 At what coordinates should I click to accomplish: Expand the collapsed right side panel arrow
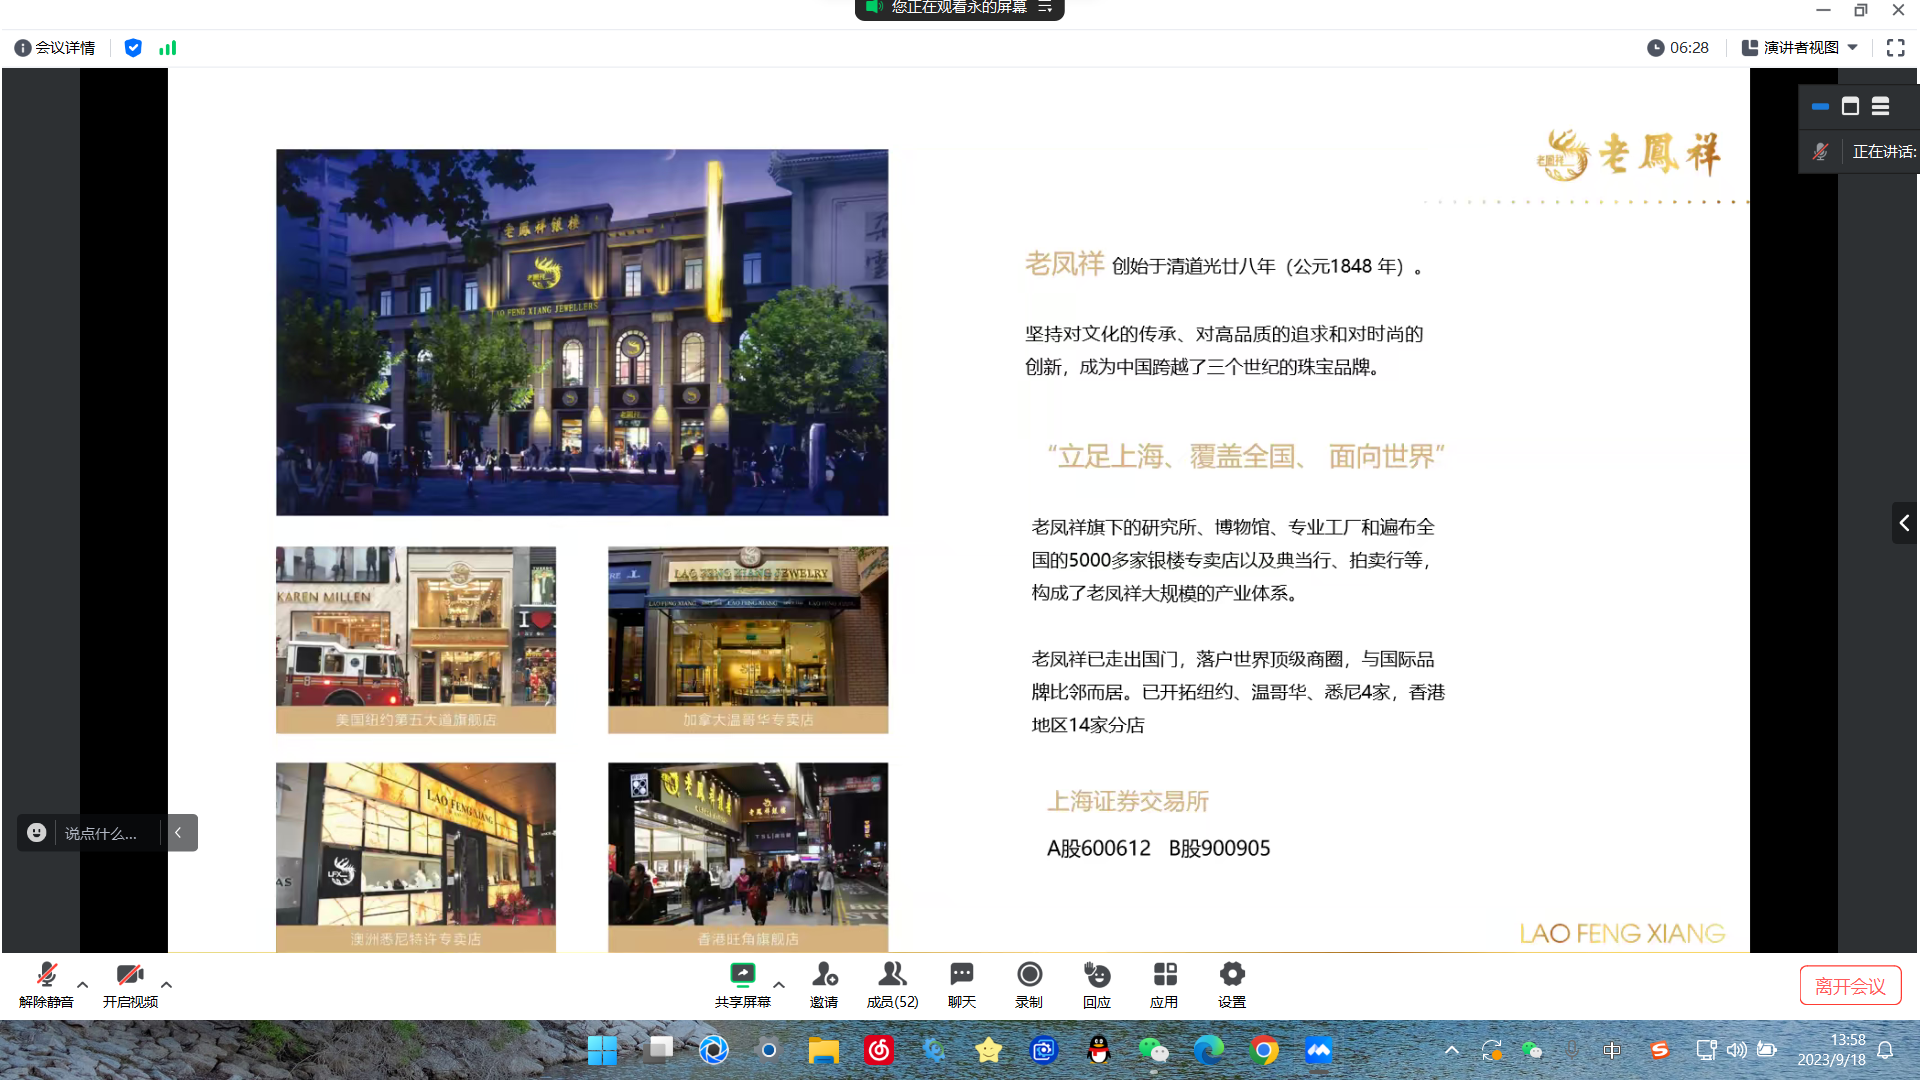pos(1904,523)
